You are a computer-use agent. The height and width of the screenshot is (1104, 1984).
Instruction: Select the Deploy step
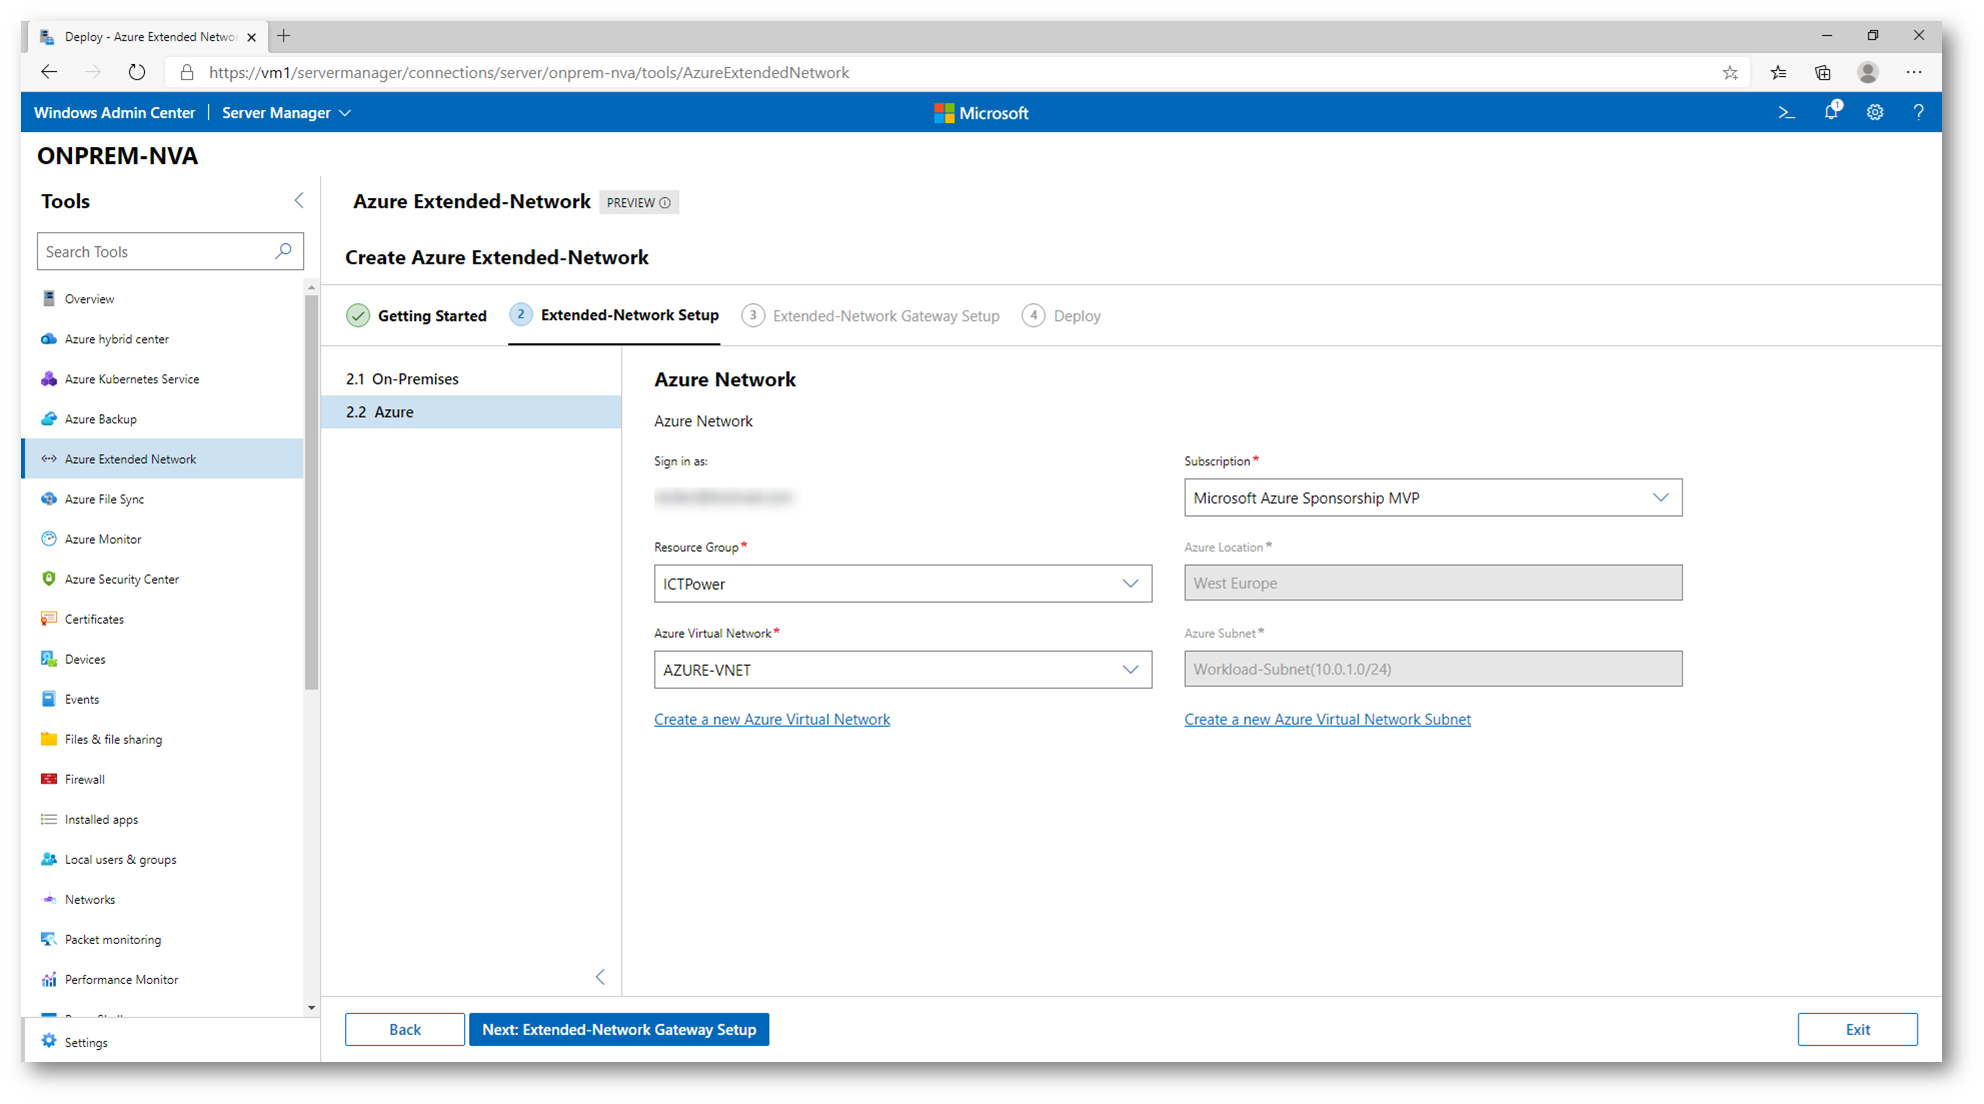pyautogui.click(x=1062, y=316)
